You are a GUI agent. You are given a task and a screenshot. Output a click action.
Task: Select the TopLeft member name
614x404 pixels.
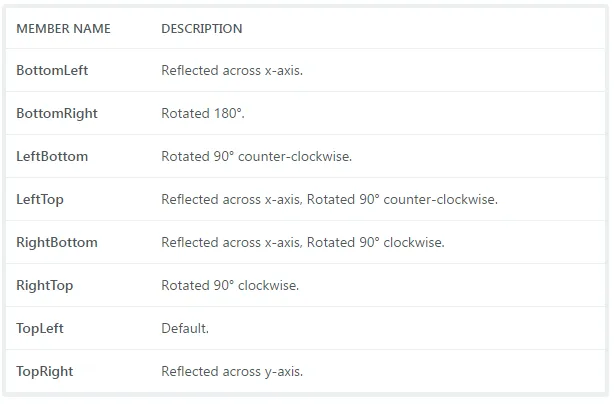point(40,329)
